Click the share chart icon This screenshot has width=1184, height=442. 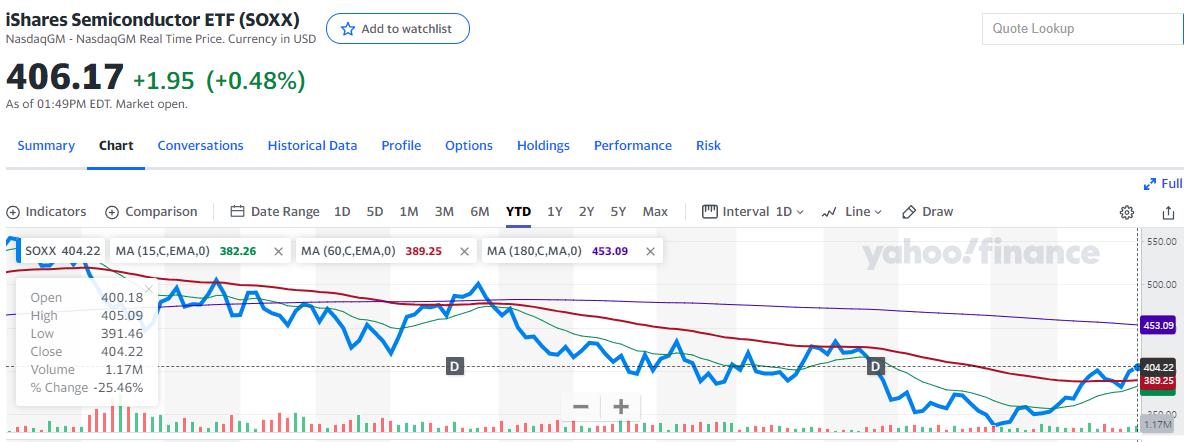(x=1168, y=212)
